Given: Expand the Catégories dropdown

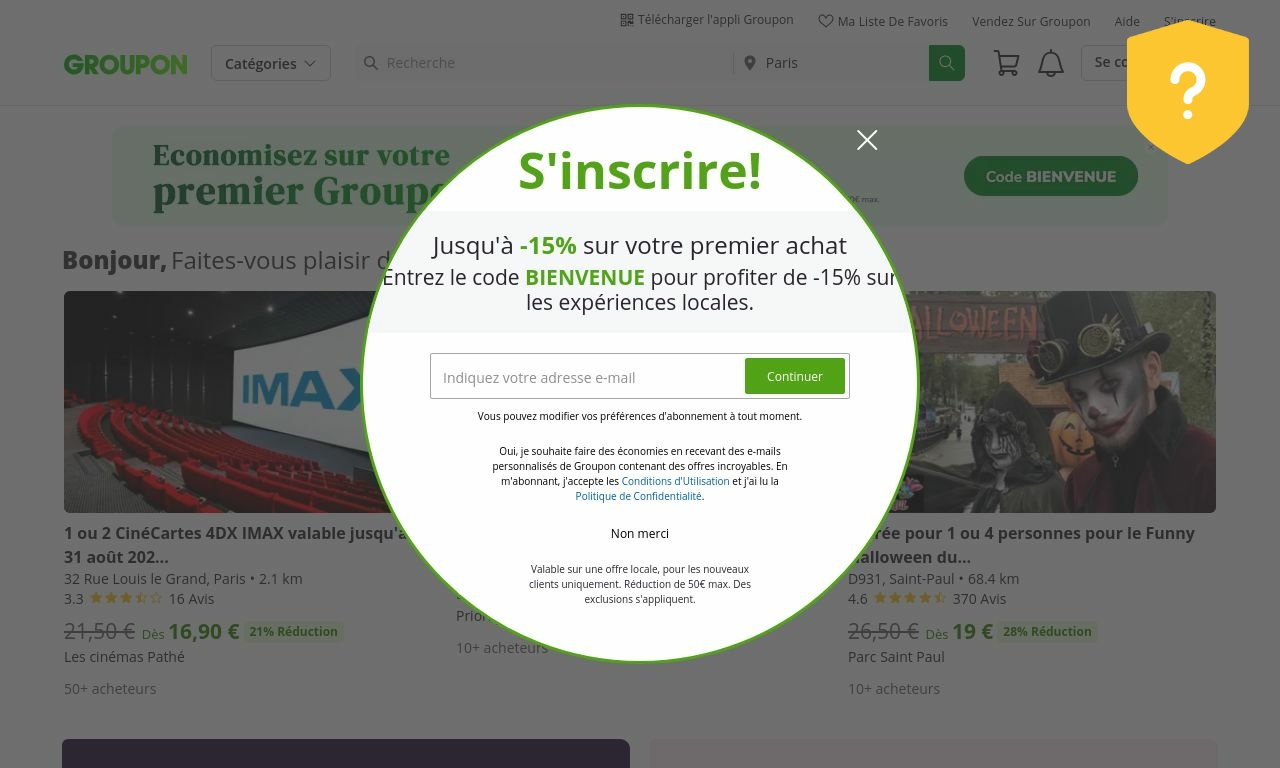Looking at the screenshot, I should pyautogui.click(x=271, y=63).
